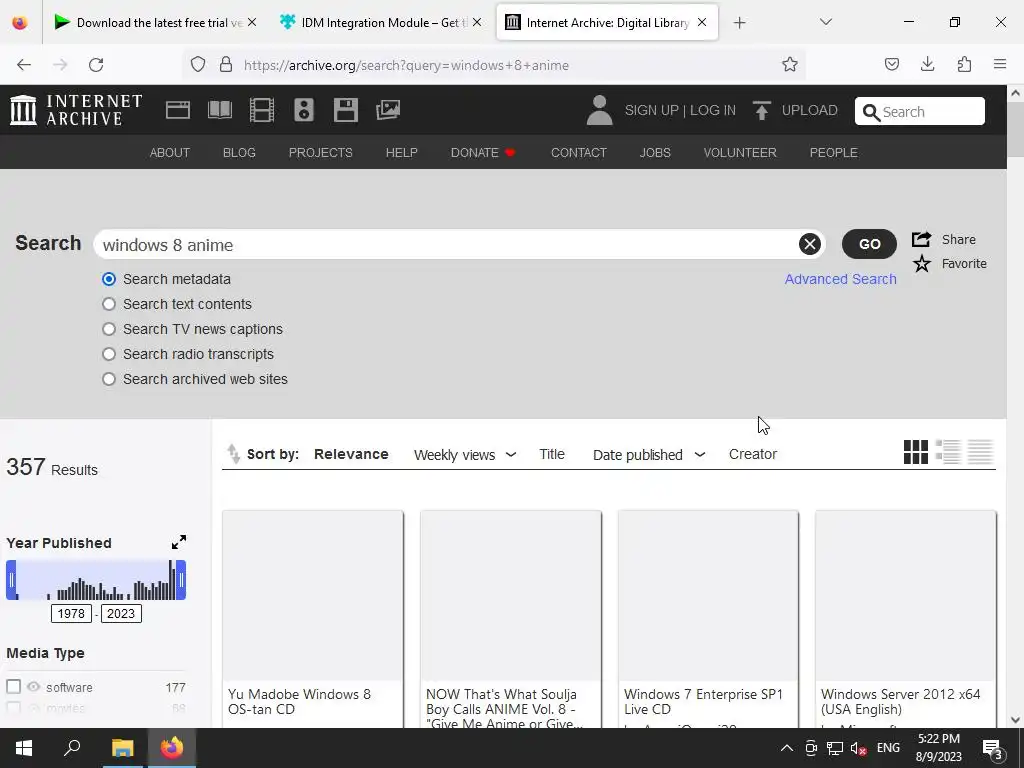Viewport: 1024px width, 768px height.
Task: Switch to extended list view
Action: pyautogui.click(x=948, y=452)
